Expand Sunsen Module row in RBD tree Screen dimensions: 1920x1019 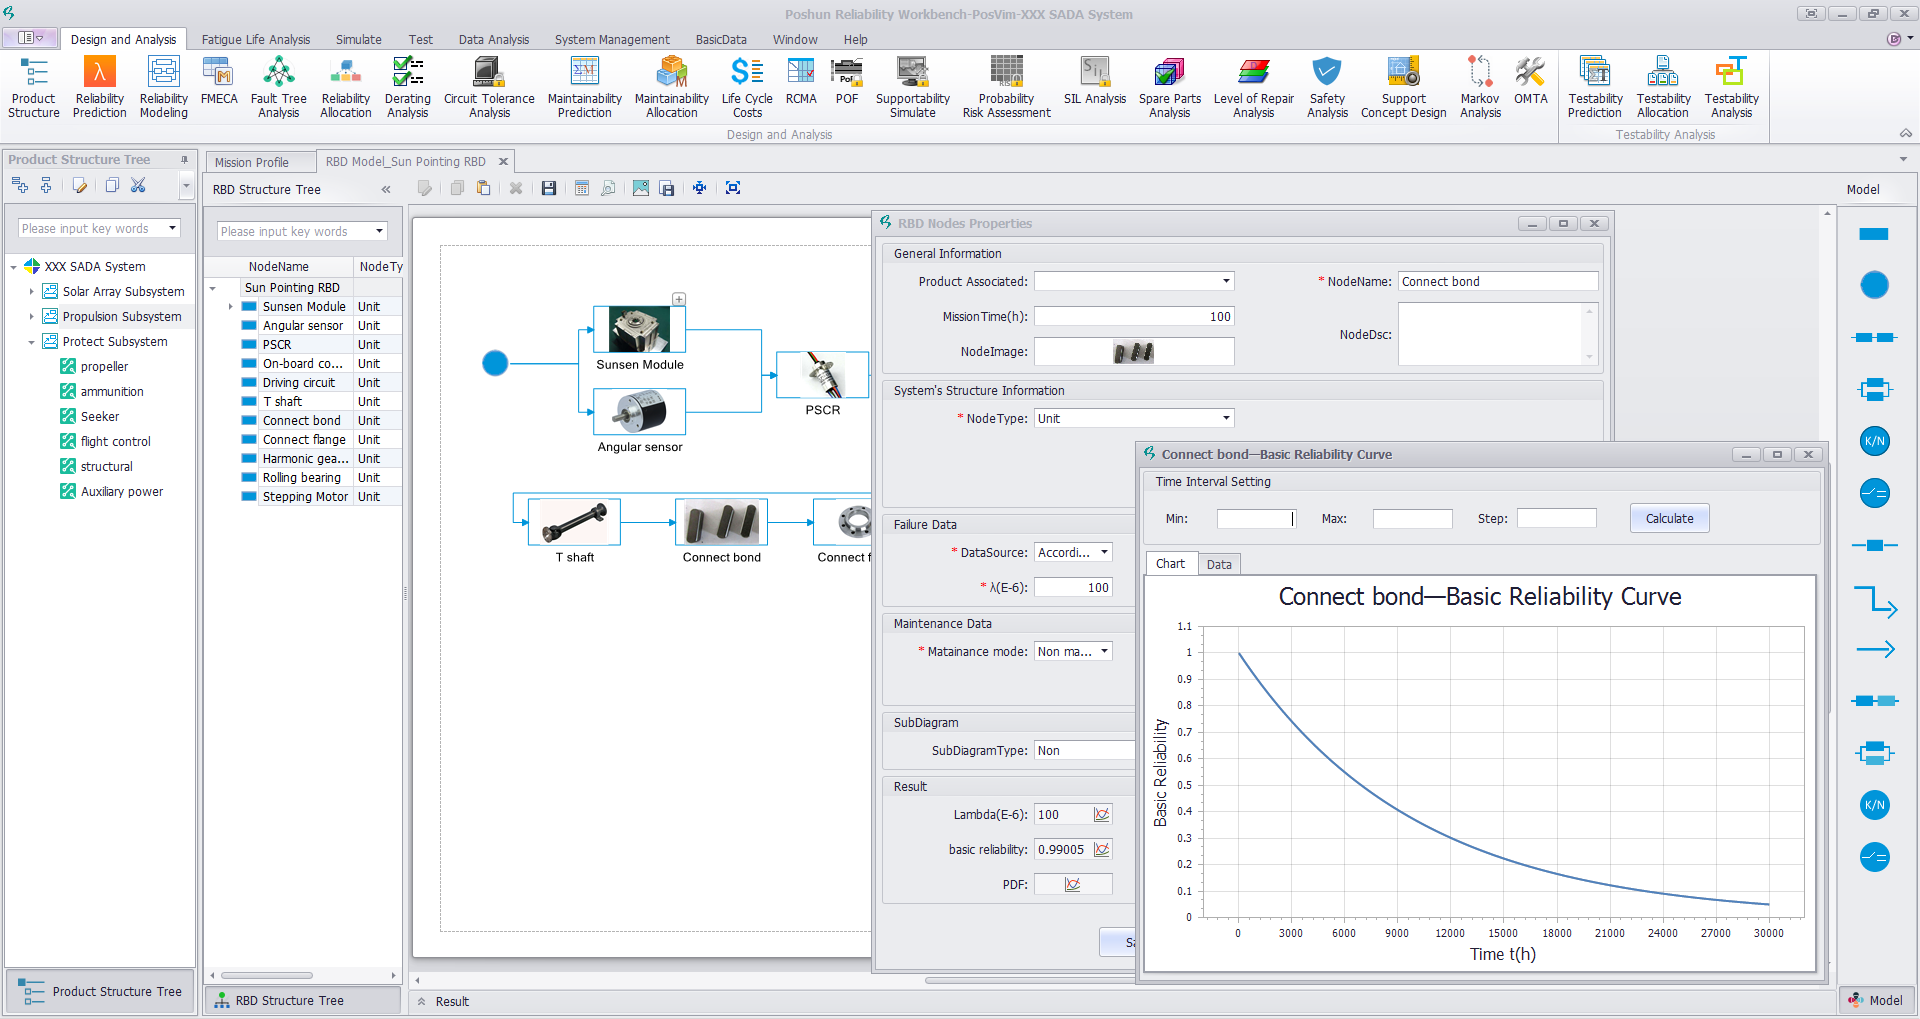point(231,307)
